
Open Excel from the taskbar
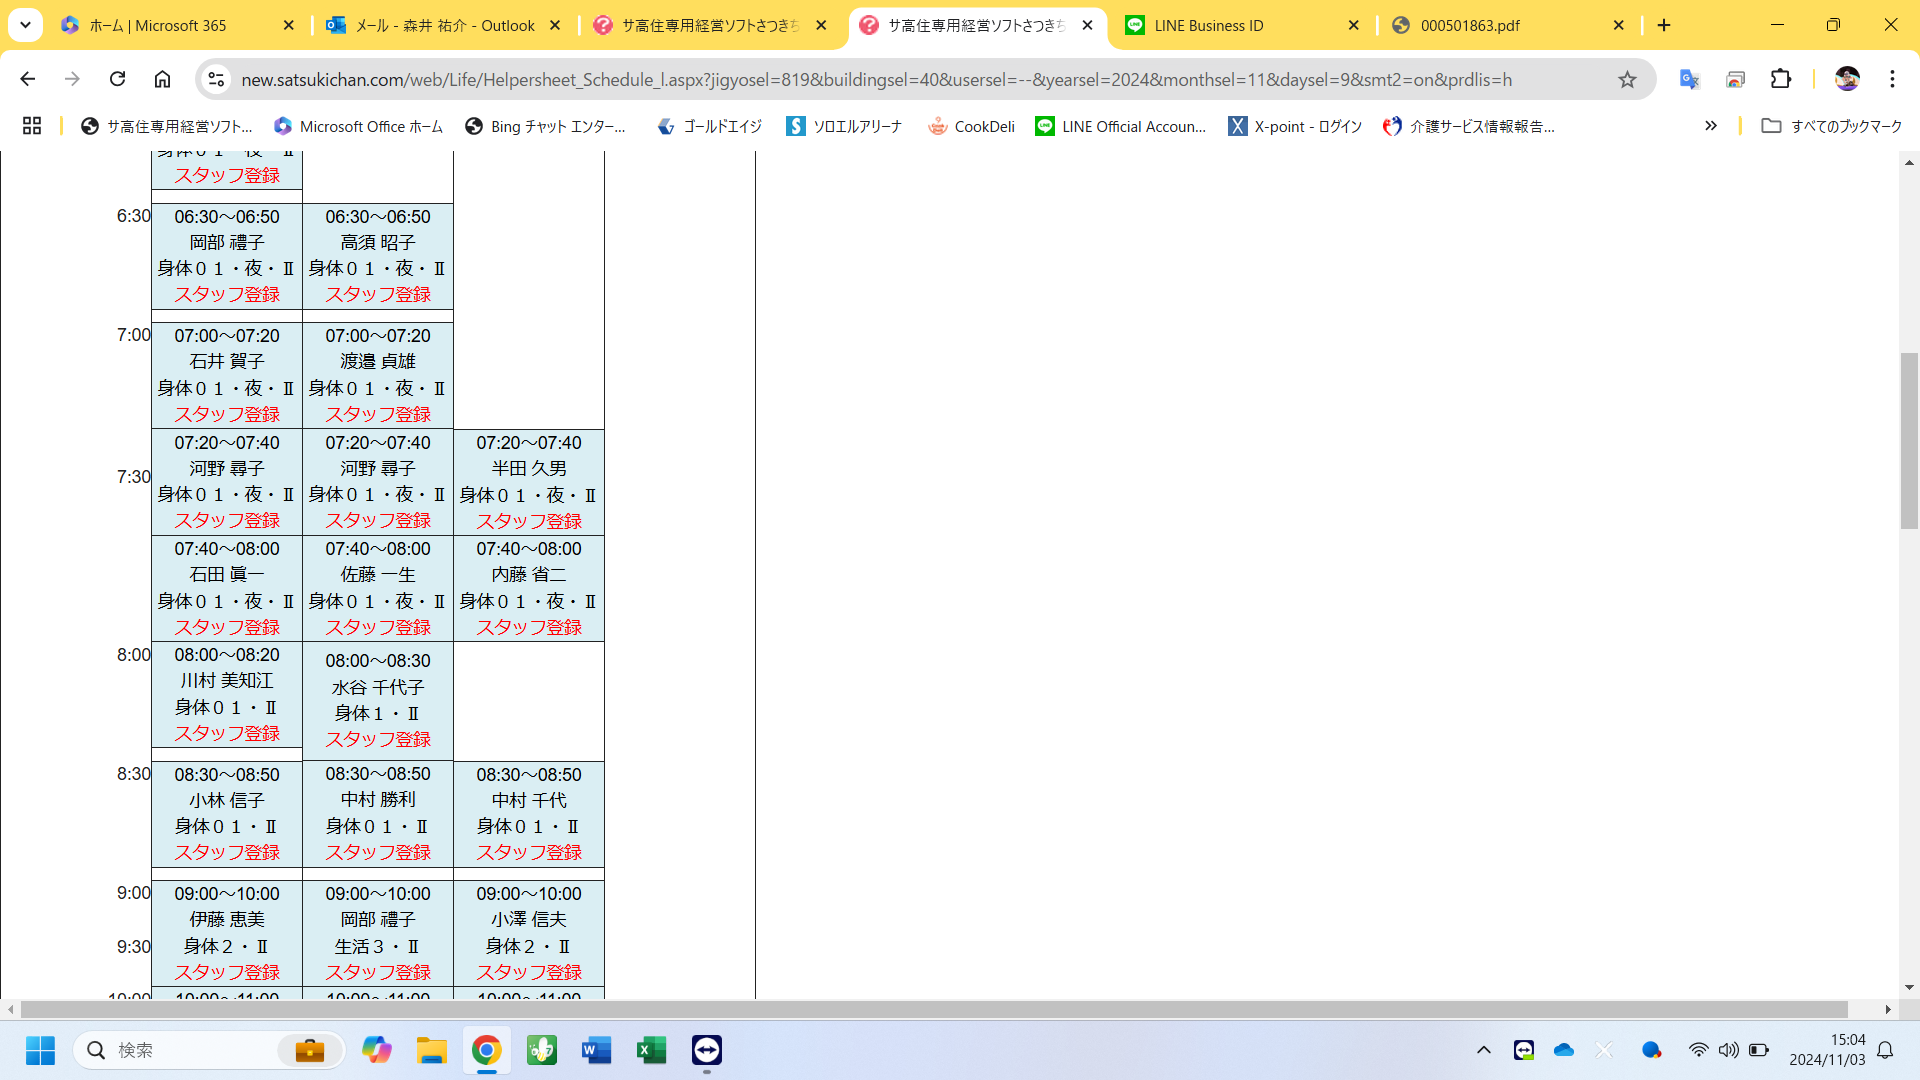click(x=651, y=1050)
